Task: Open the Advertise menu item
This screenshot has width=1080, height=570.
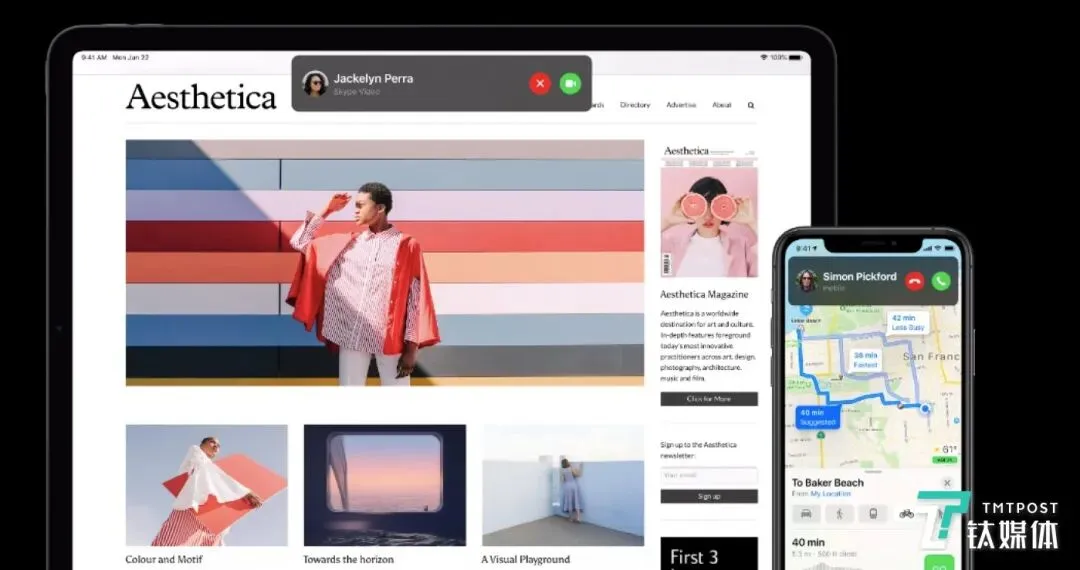Action: [x=681, y=105]
